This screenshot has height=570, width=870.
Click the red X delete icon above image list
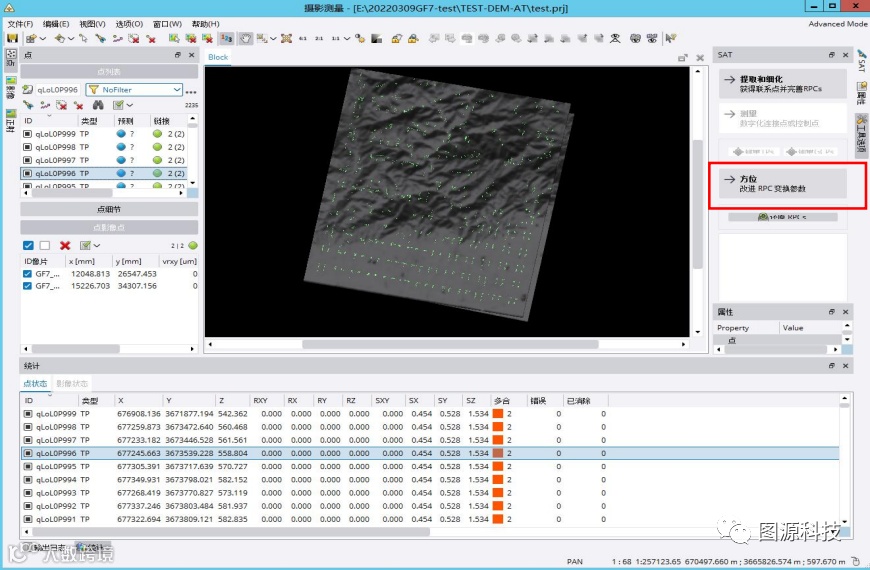tap(65, 245)
